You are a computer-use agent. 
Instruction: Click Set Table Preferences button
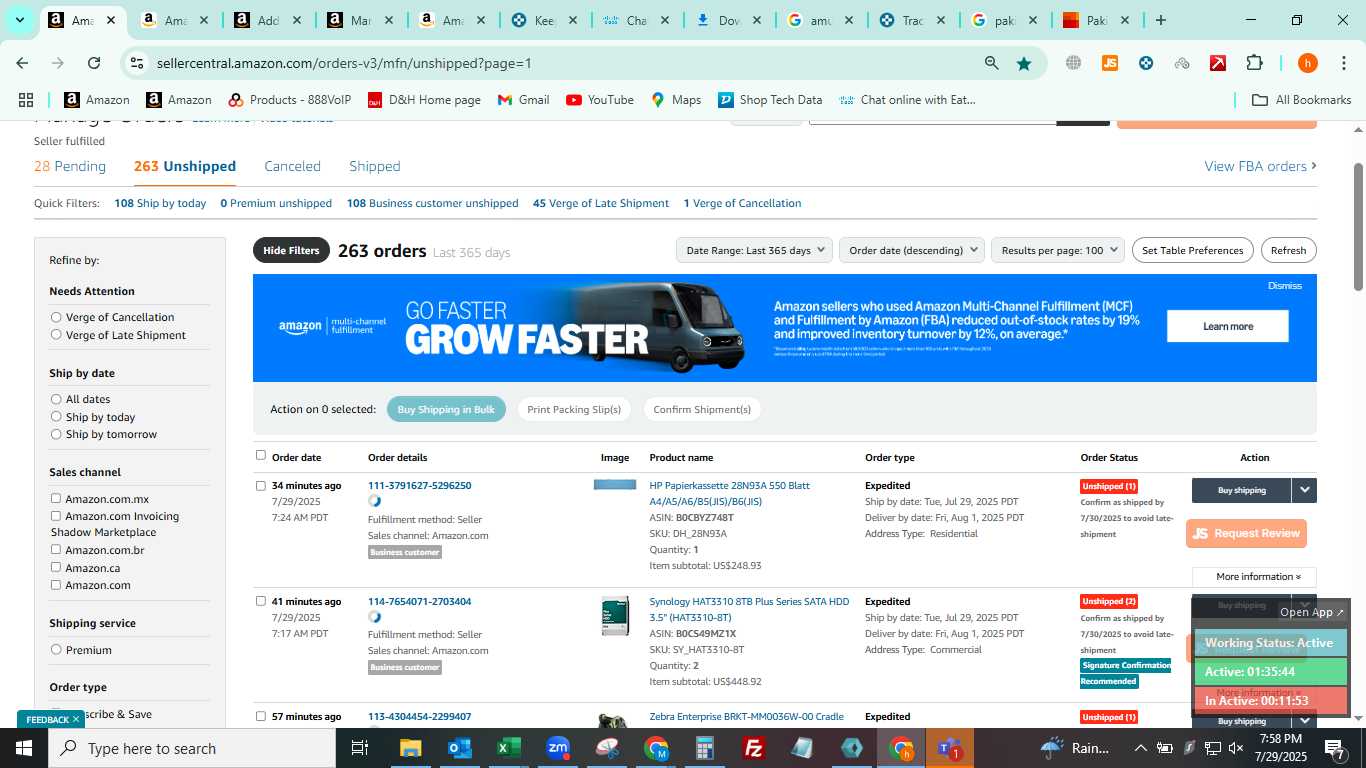click(x=1192, y=250)
